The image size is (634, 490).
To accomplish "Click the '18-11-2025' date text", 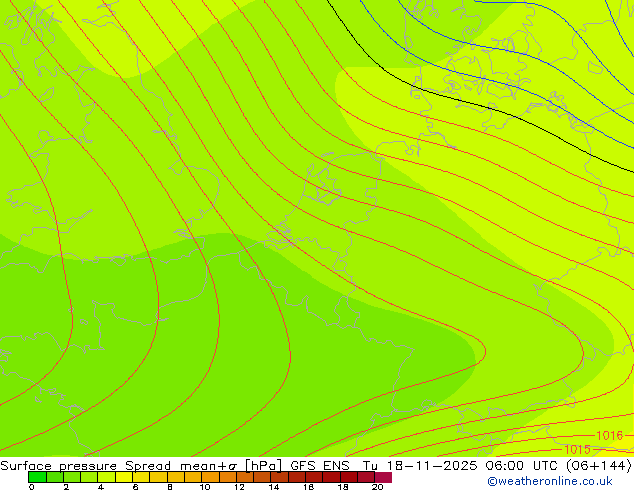I will (x=432, y=466).
